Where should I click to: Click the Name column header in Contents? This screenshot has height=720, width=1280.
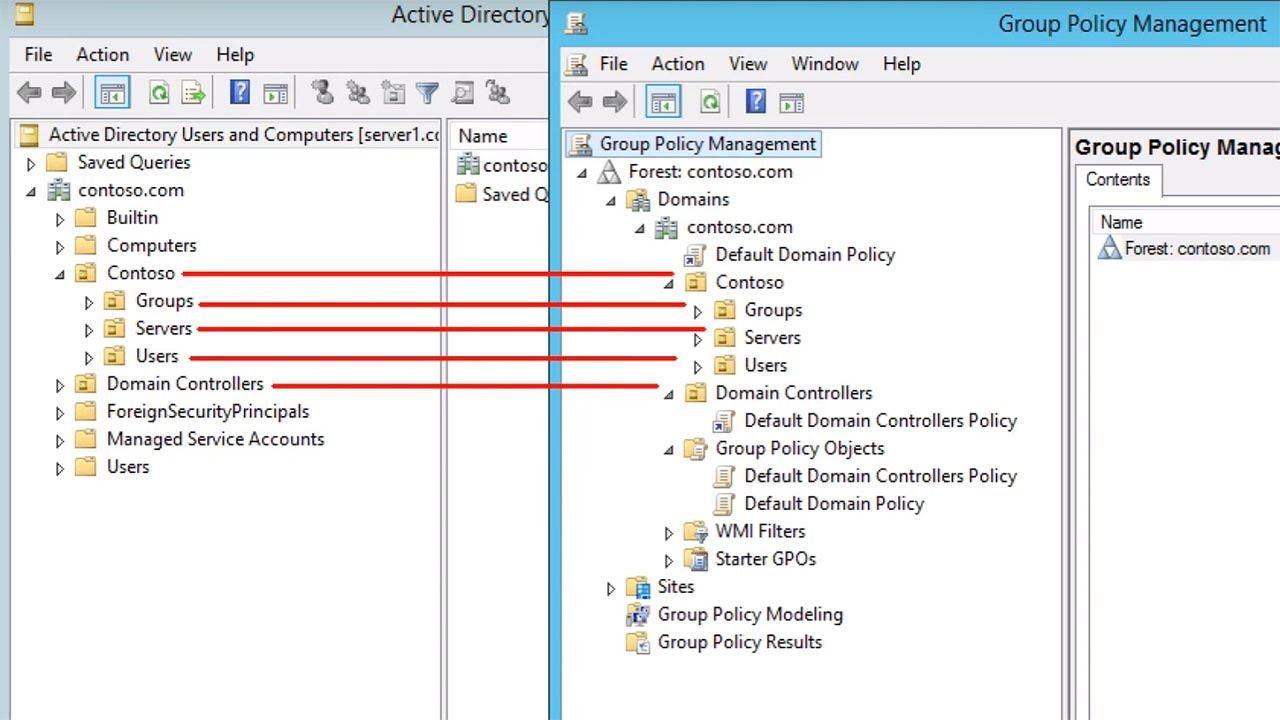pos(1121,222)
